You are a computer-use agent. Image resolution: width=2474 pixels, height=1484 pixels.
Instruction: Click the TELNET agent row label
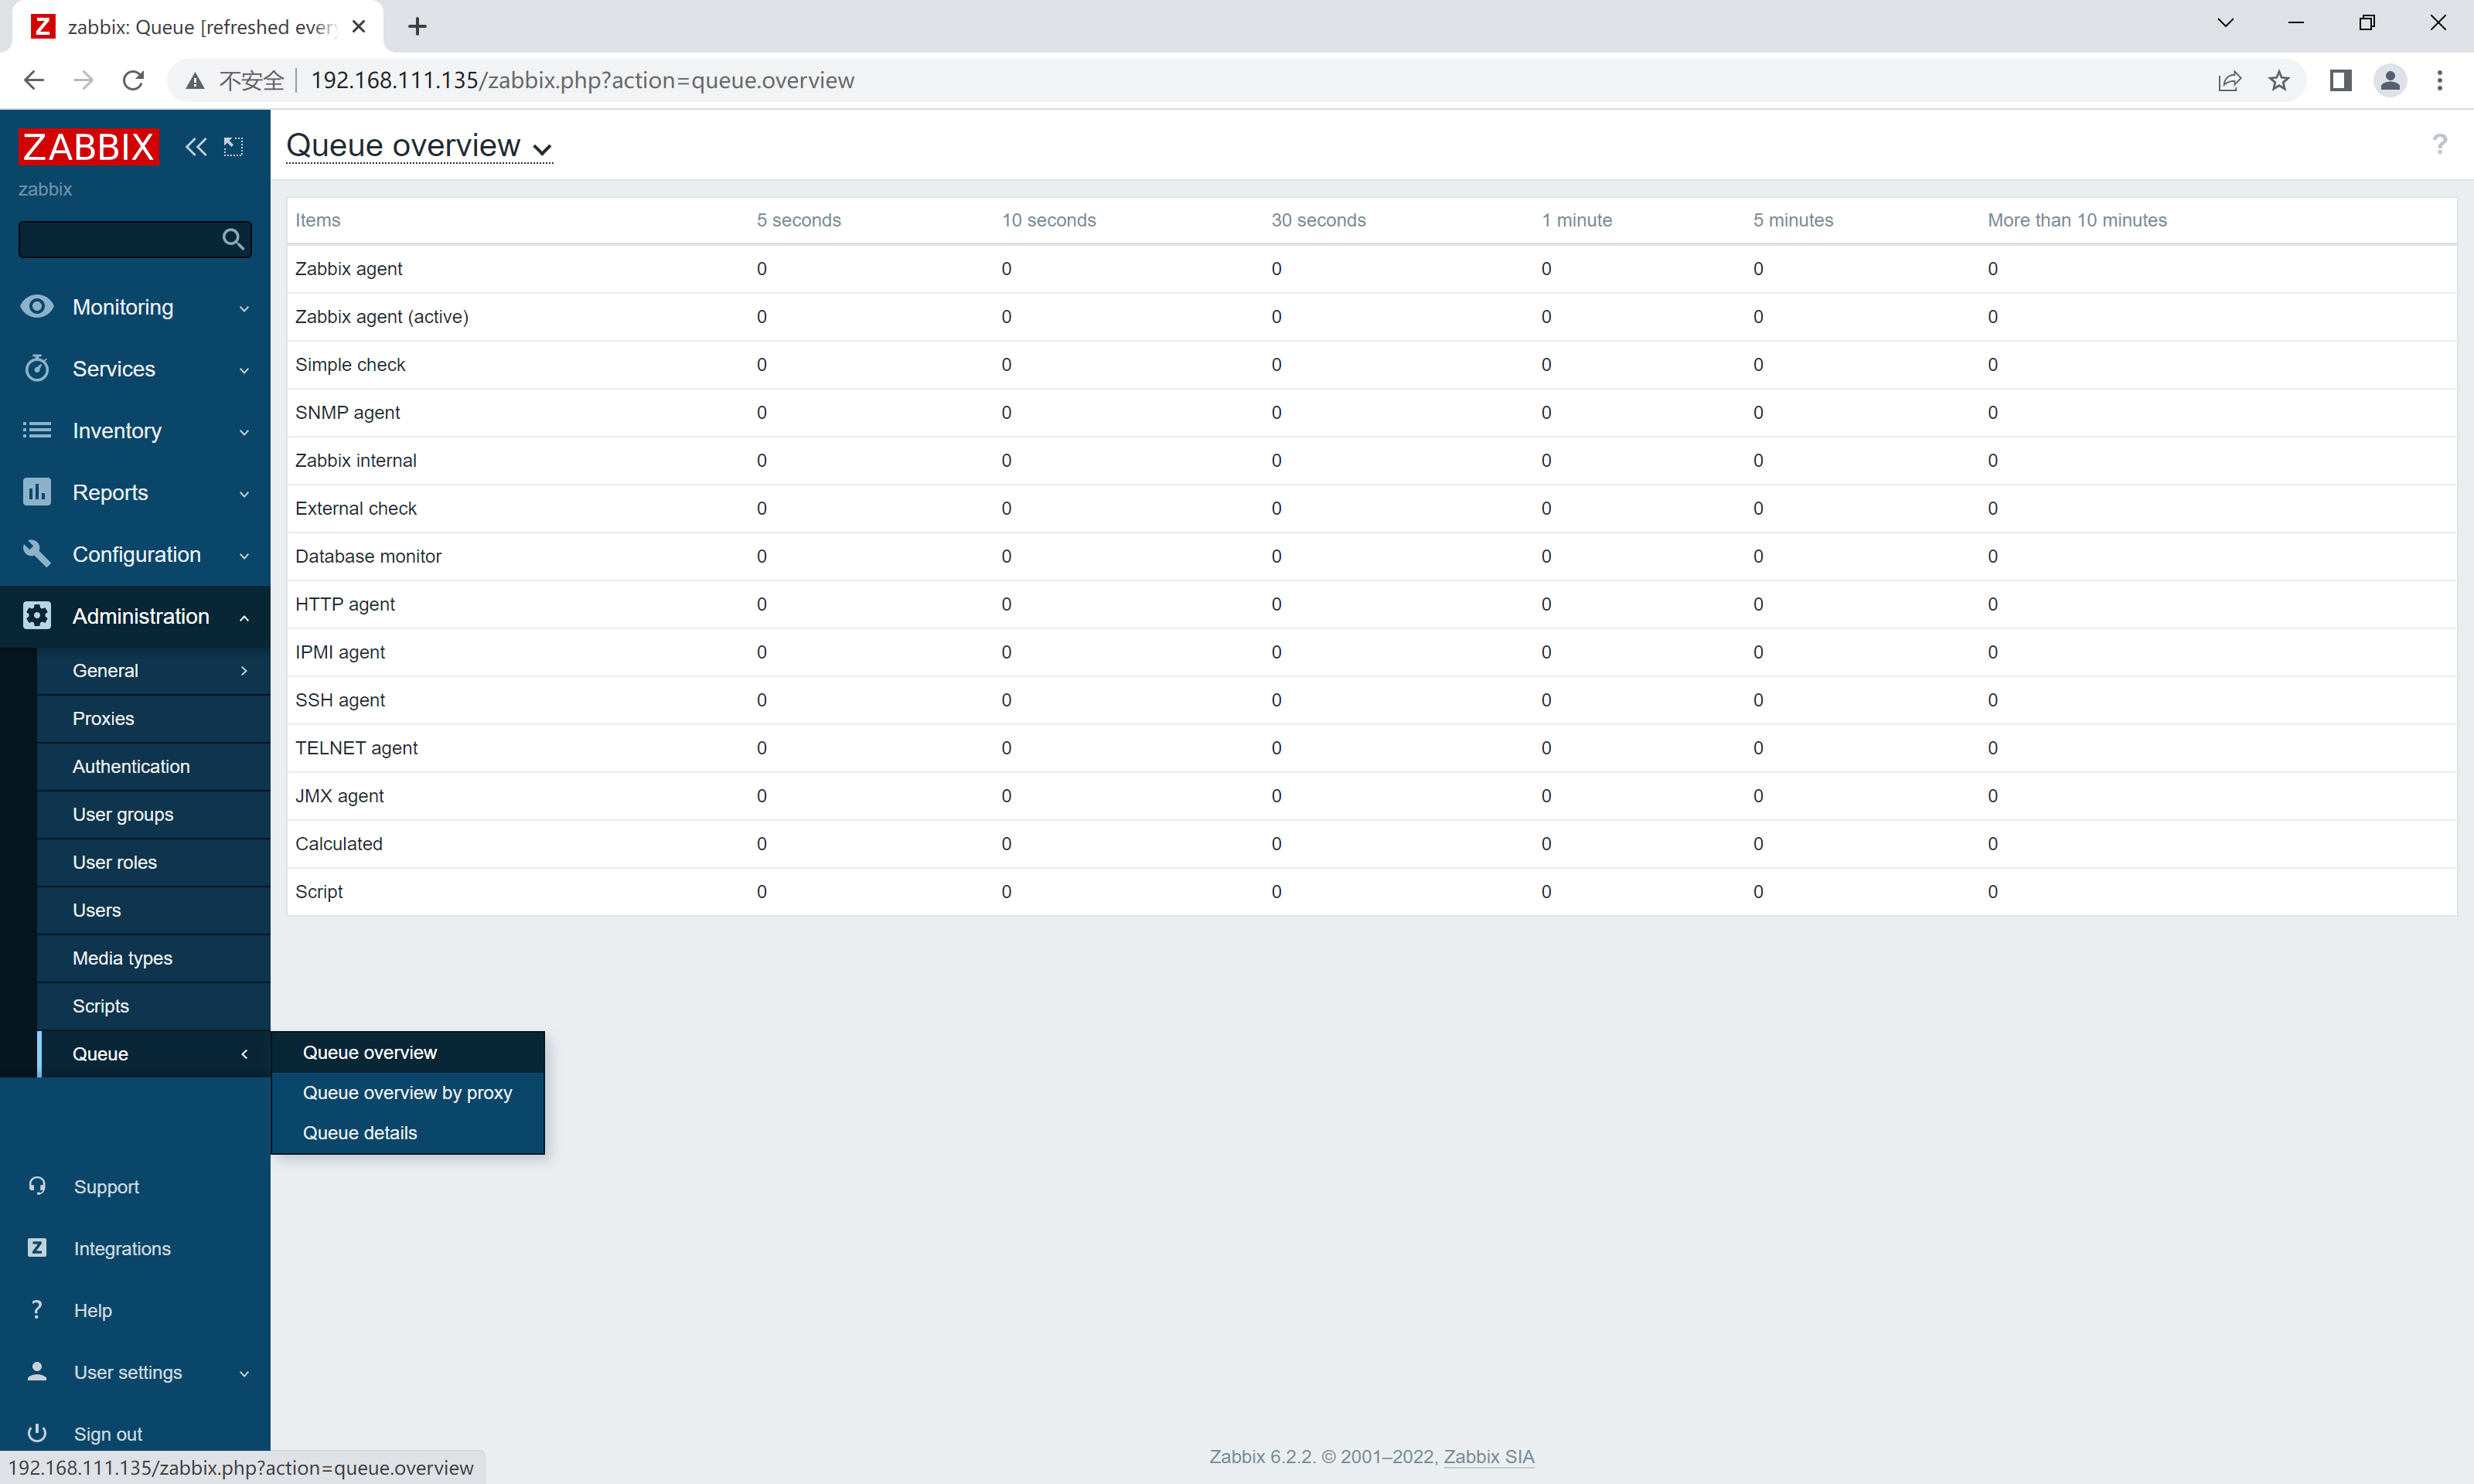pyautogui.click(x=356, y=749)
